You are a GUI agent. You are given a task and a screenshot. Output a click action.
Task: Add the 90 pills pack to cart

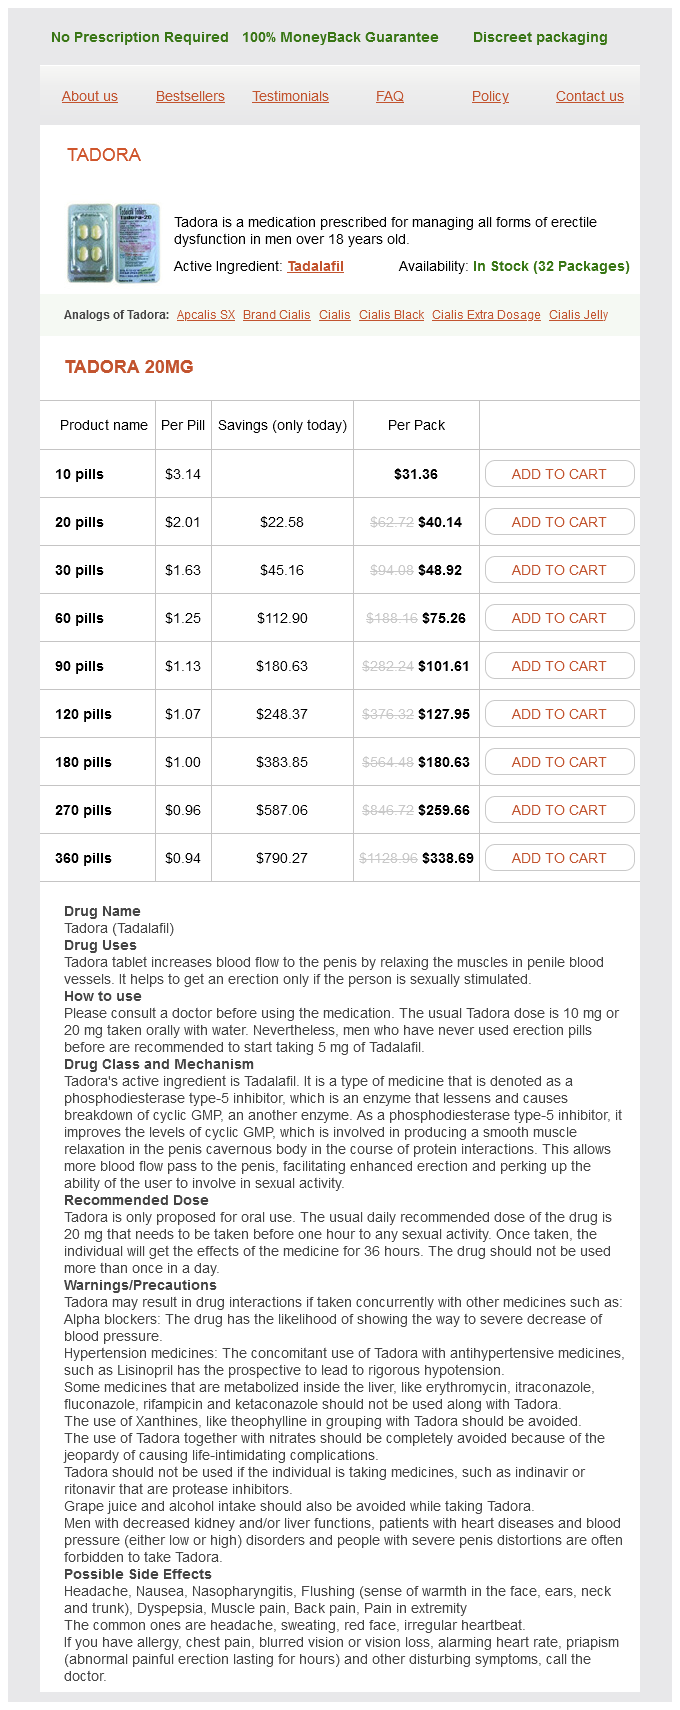click(x=559, y=666)
